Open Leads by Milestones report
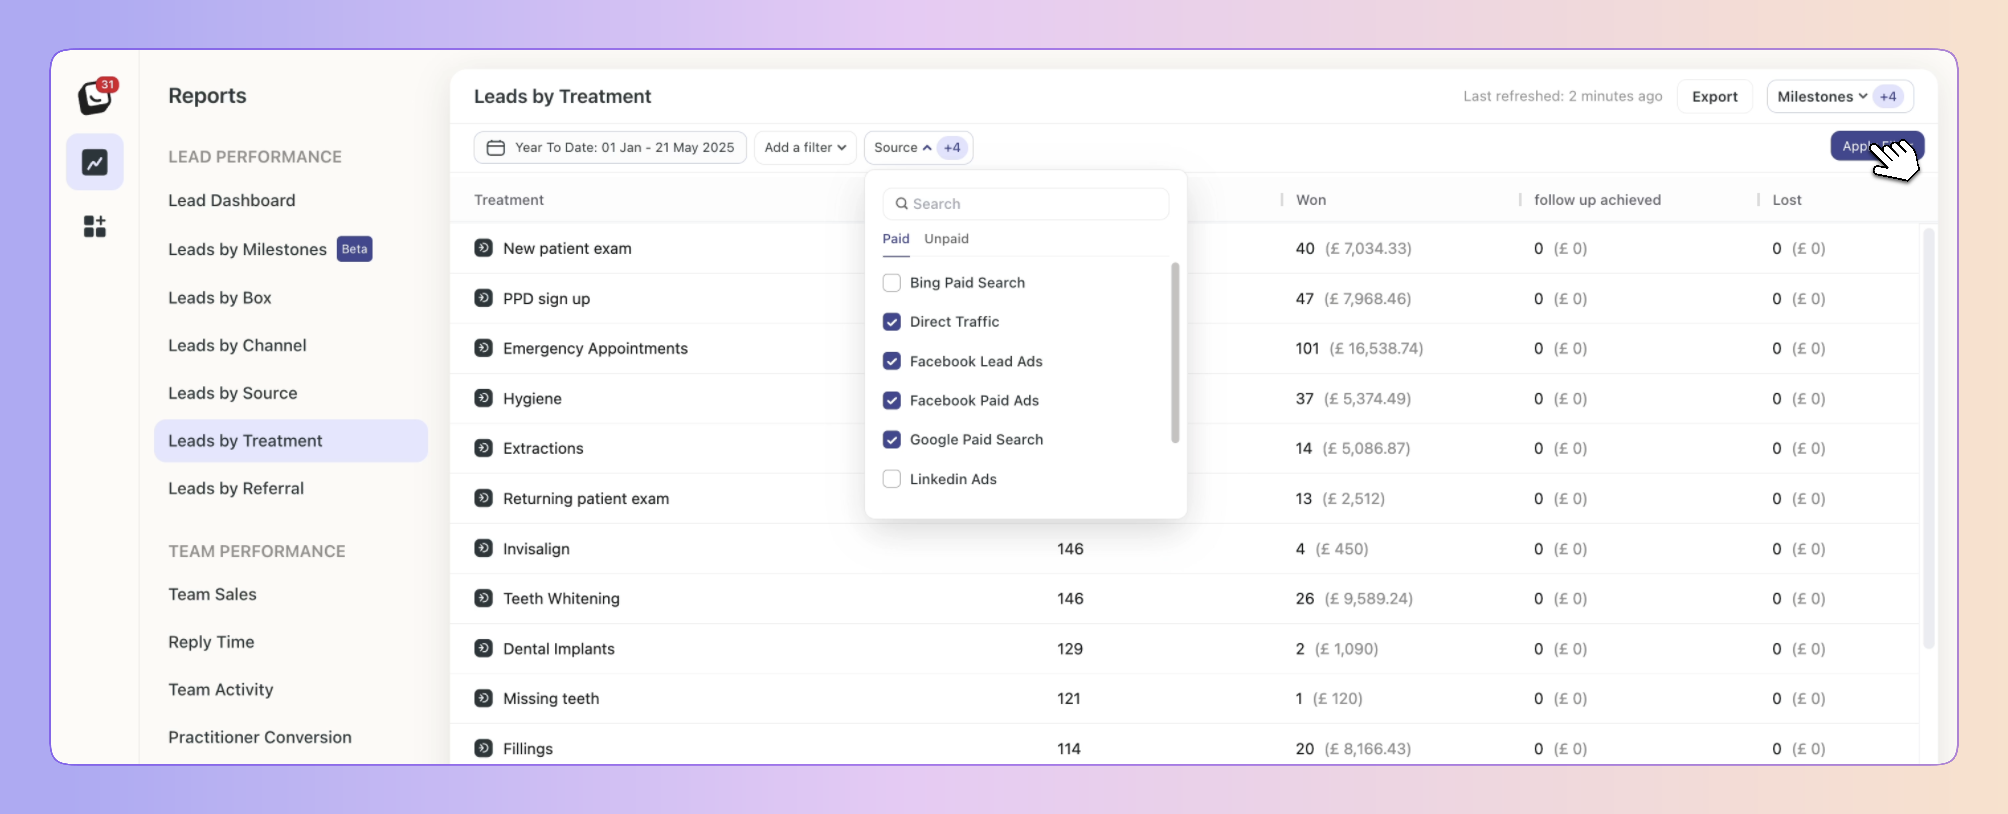This screenshot has width=2008, height=814. (247, 250)
